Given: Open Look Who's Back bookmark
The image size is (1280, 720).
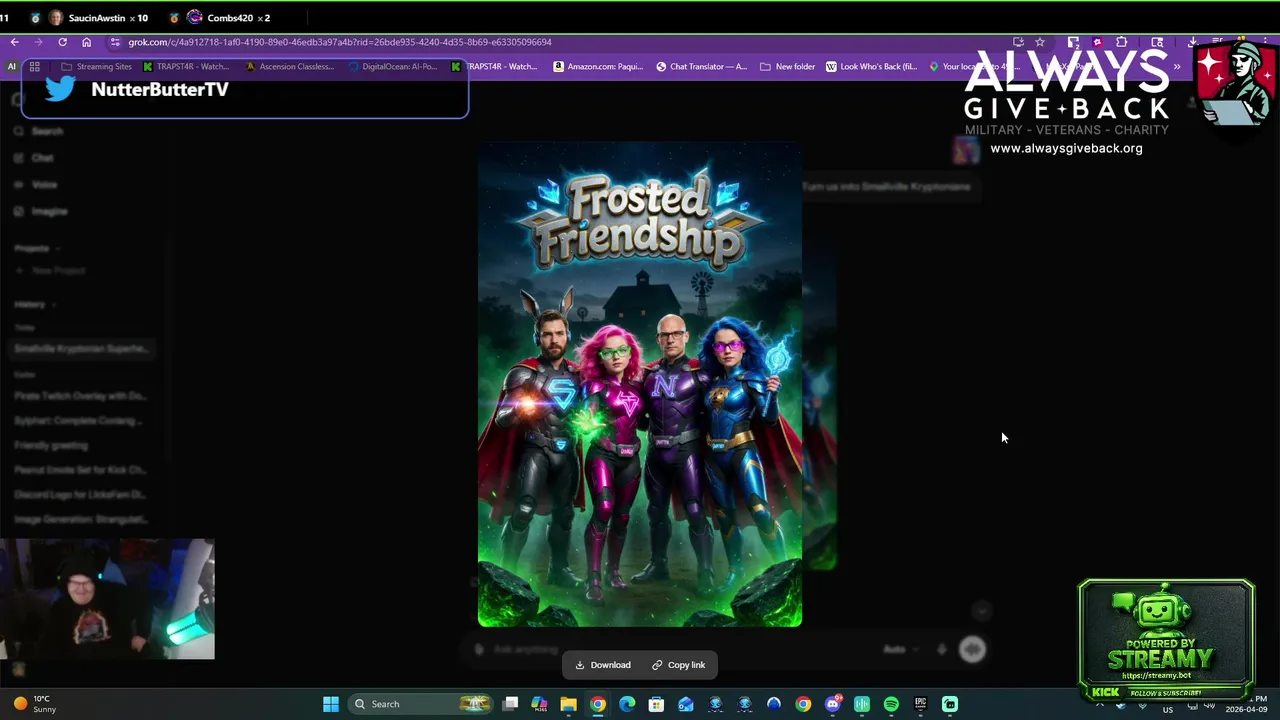Looking at the screenshot, I should (871, 67).
